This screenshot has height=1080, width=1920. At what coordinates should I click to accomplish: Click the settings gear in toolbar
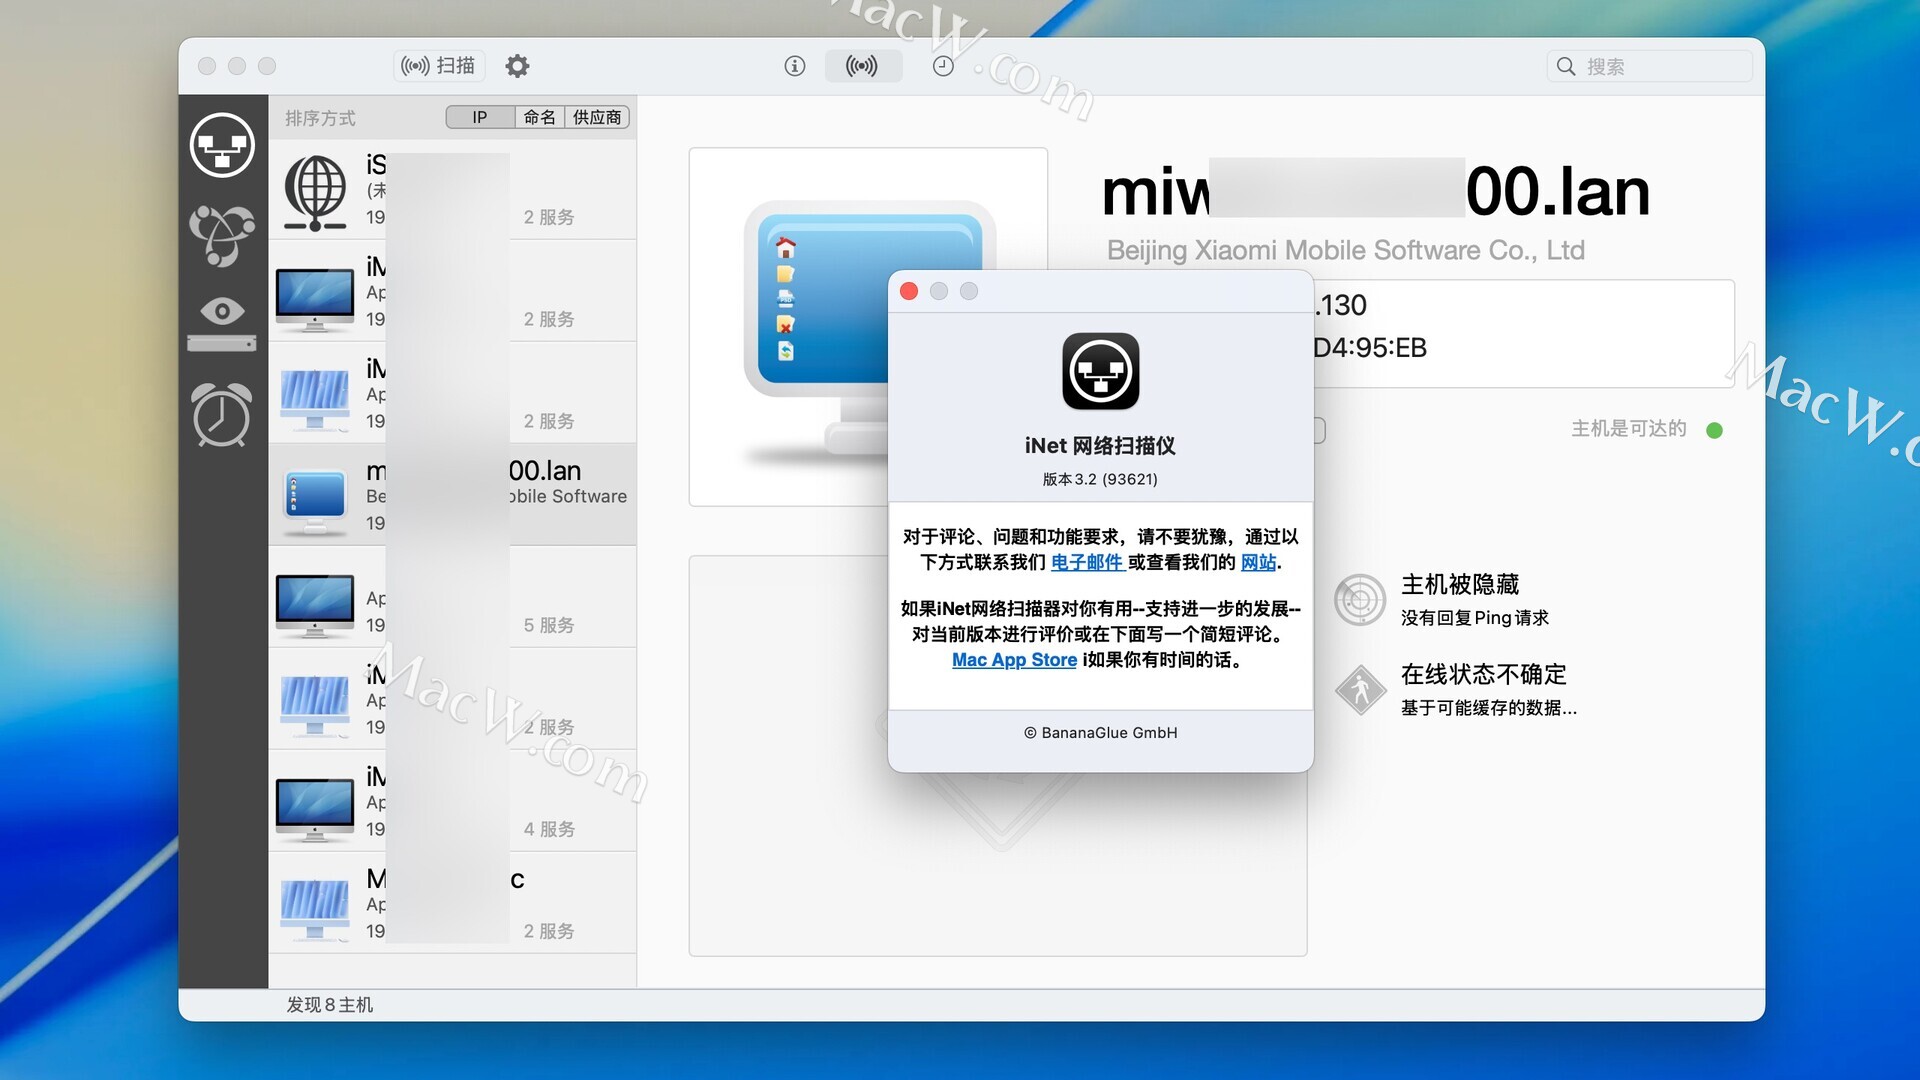(x=517, y=66)
